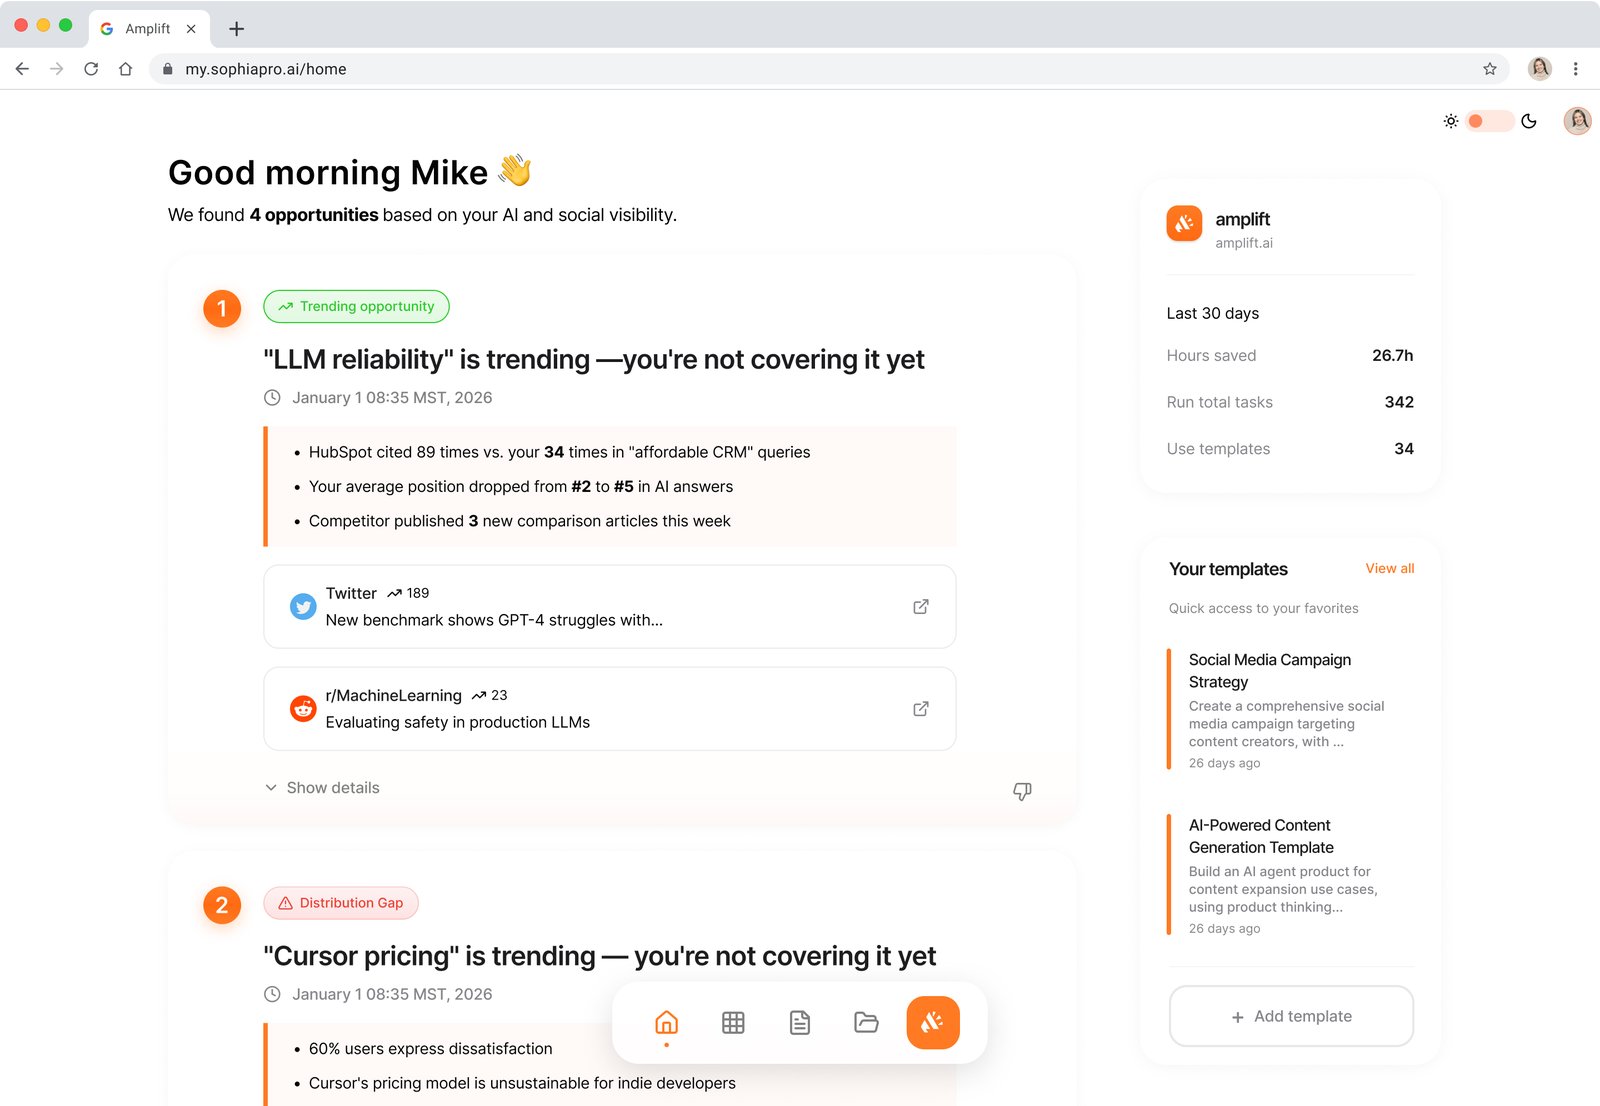This screenshot has height=1106, width=1600.
Task: Open the Twitter trending post card
Action: [x=610, y=607]
